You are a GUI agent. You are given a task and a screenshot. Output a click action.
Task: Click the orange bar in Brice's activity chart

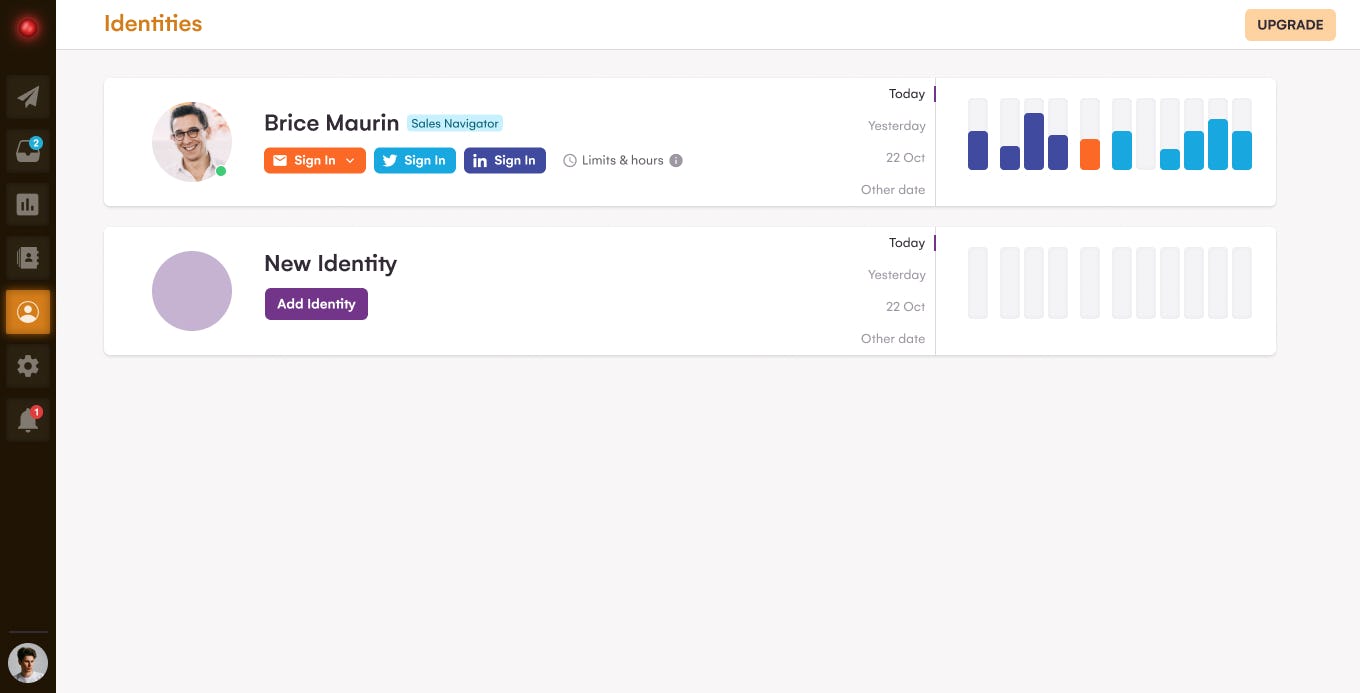click(x=1090, y=154)
